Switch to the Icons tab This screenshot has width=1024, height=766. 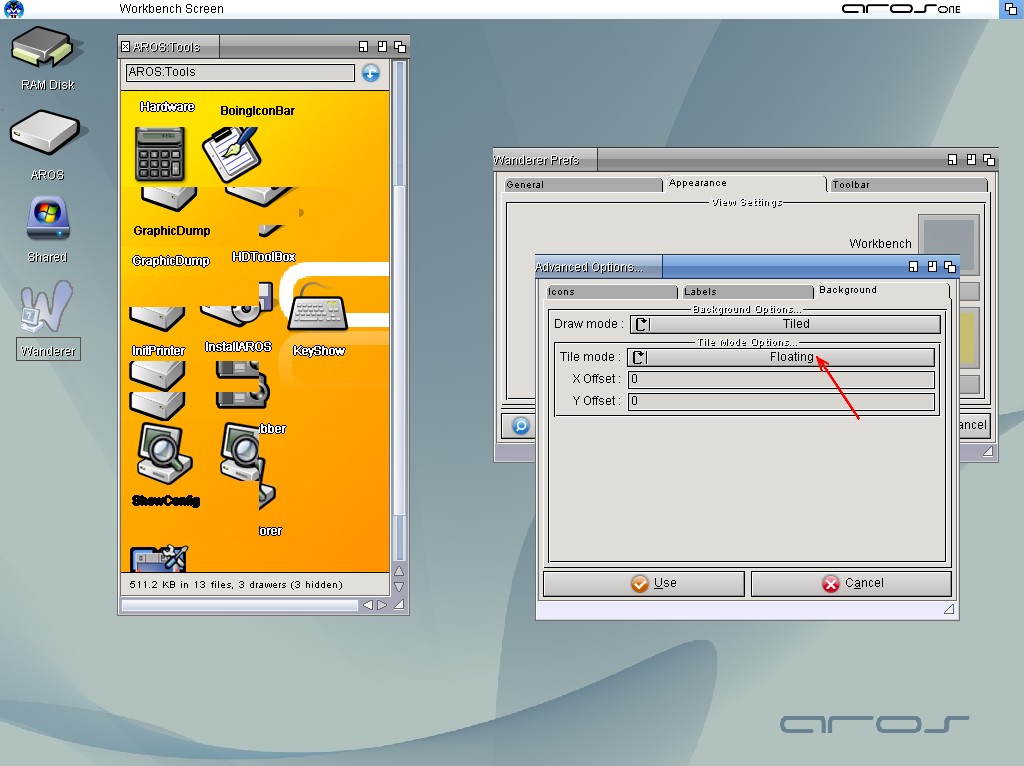coord(610,292)
